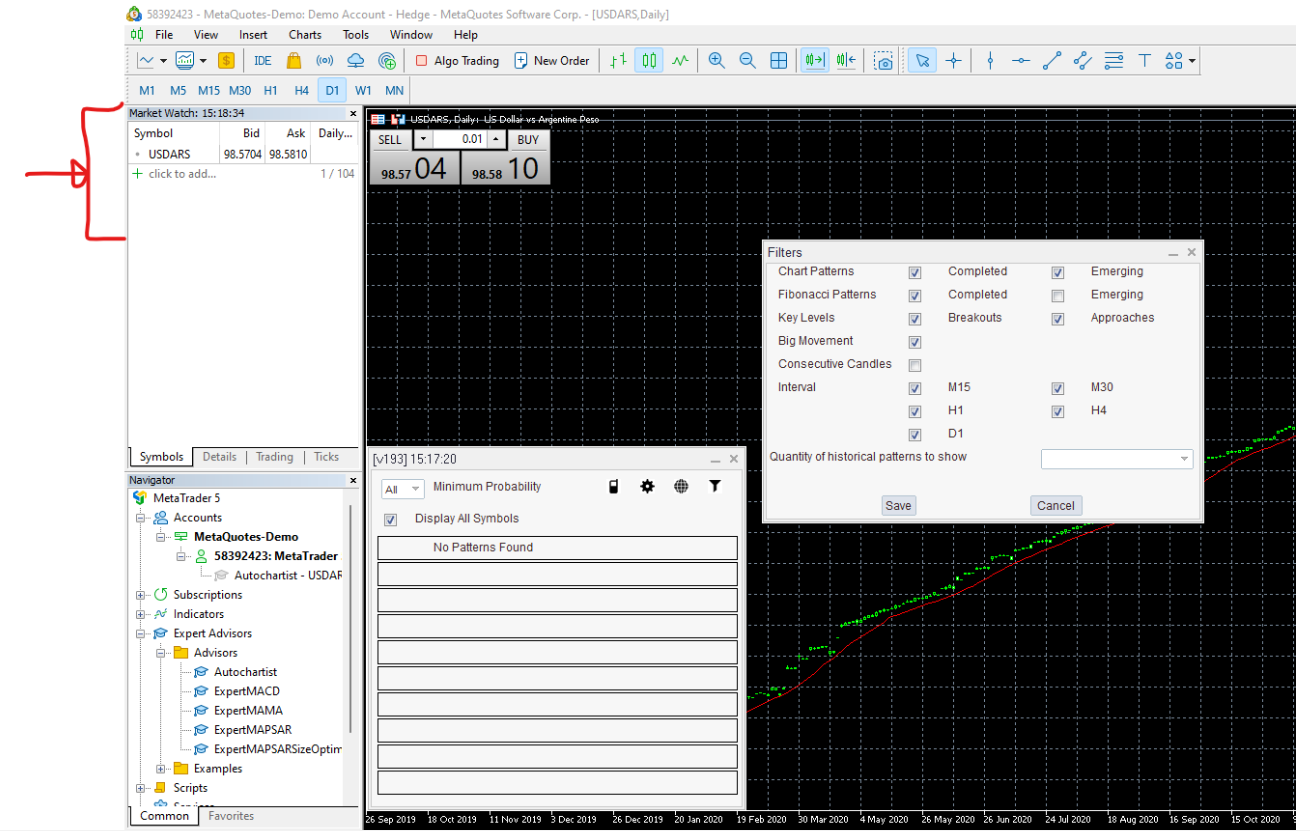The image size is (1310, 837).
Task: Select the vertical line drawing tool
Action: coord(990,61)
